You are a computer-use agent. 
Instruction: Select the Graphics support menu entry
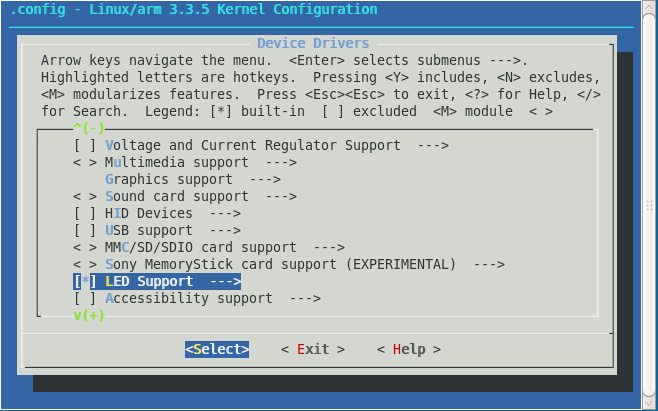coord(193,180)
